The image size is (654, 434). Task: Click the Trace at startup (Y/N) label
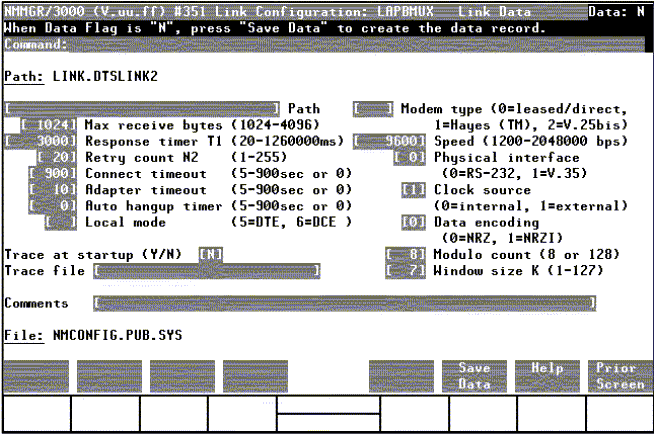click(x=93, y=254)
